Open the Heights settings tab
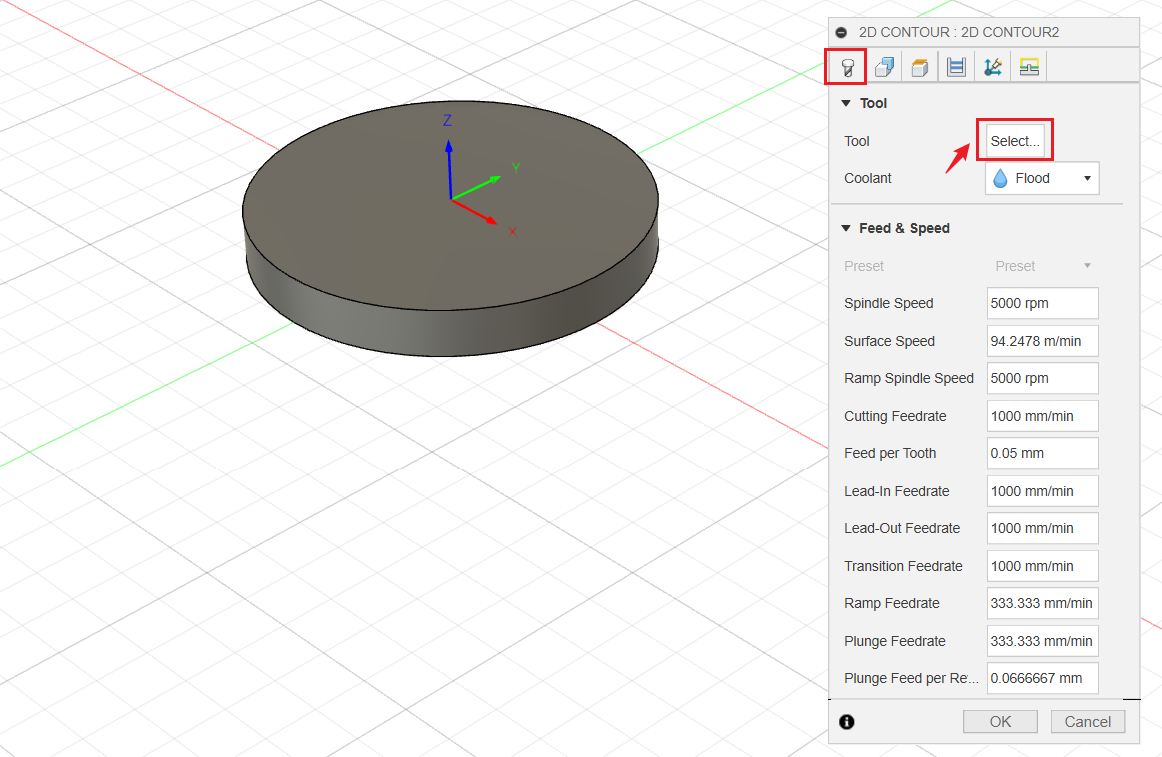The height and width of the screenshot is (757, 1162). [x=919, y=66]
